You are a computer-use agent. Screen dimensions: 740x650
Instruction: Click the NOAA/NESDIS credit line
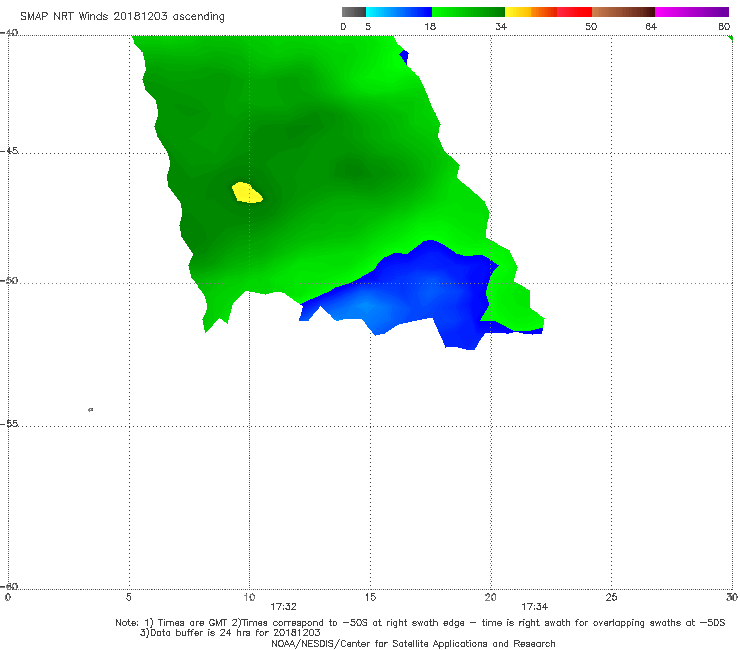pos(413,643)
